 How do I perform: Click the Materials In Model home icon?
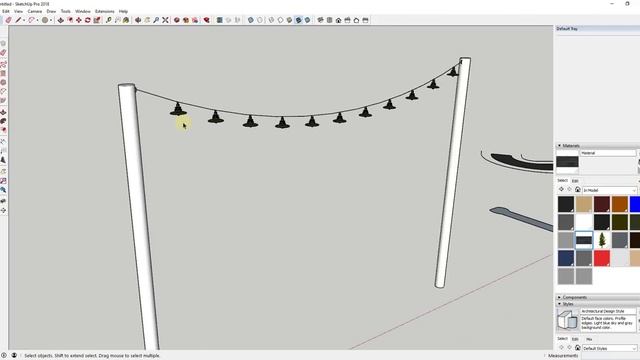(x=578, y=189)
